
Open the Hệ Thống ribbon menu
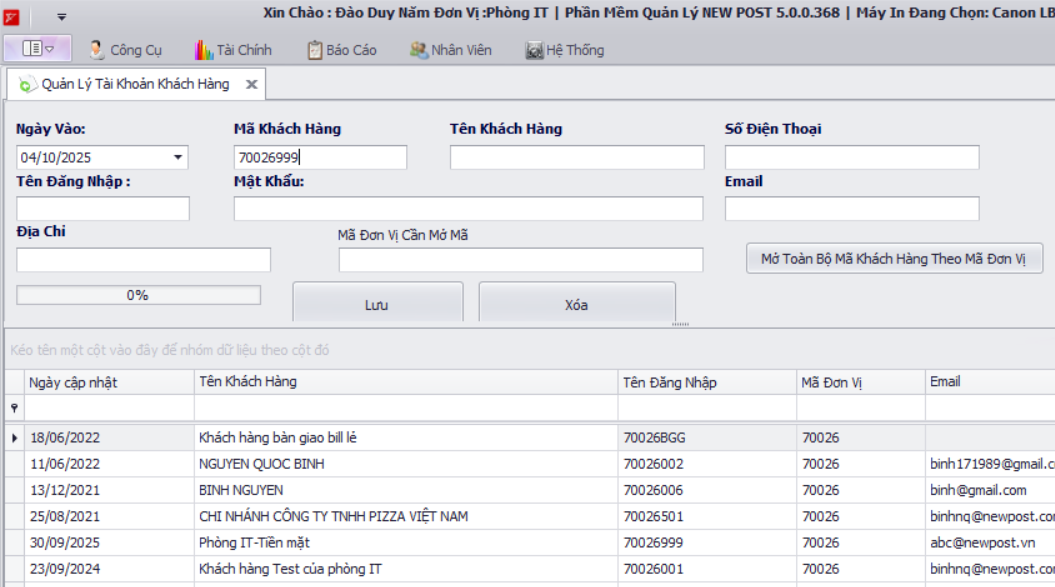565,50
